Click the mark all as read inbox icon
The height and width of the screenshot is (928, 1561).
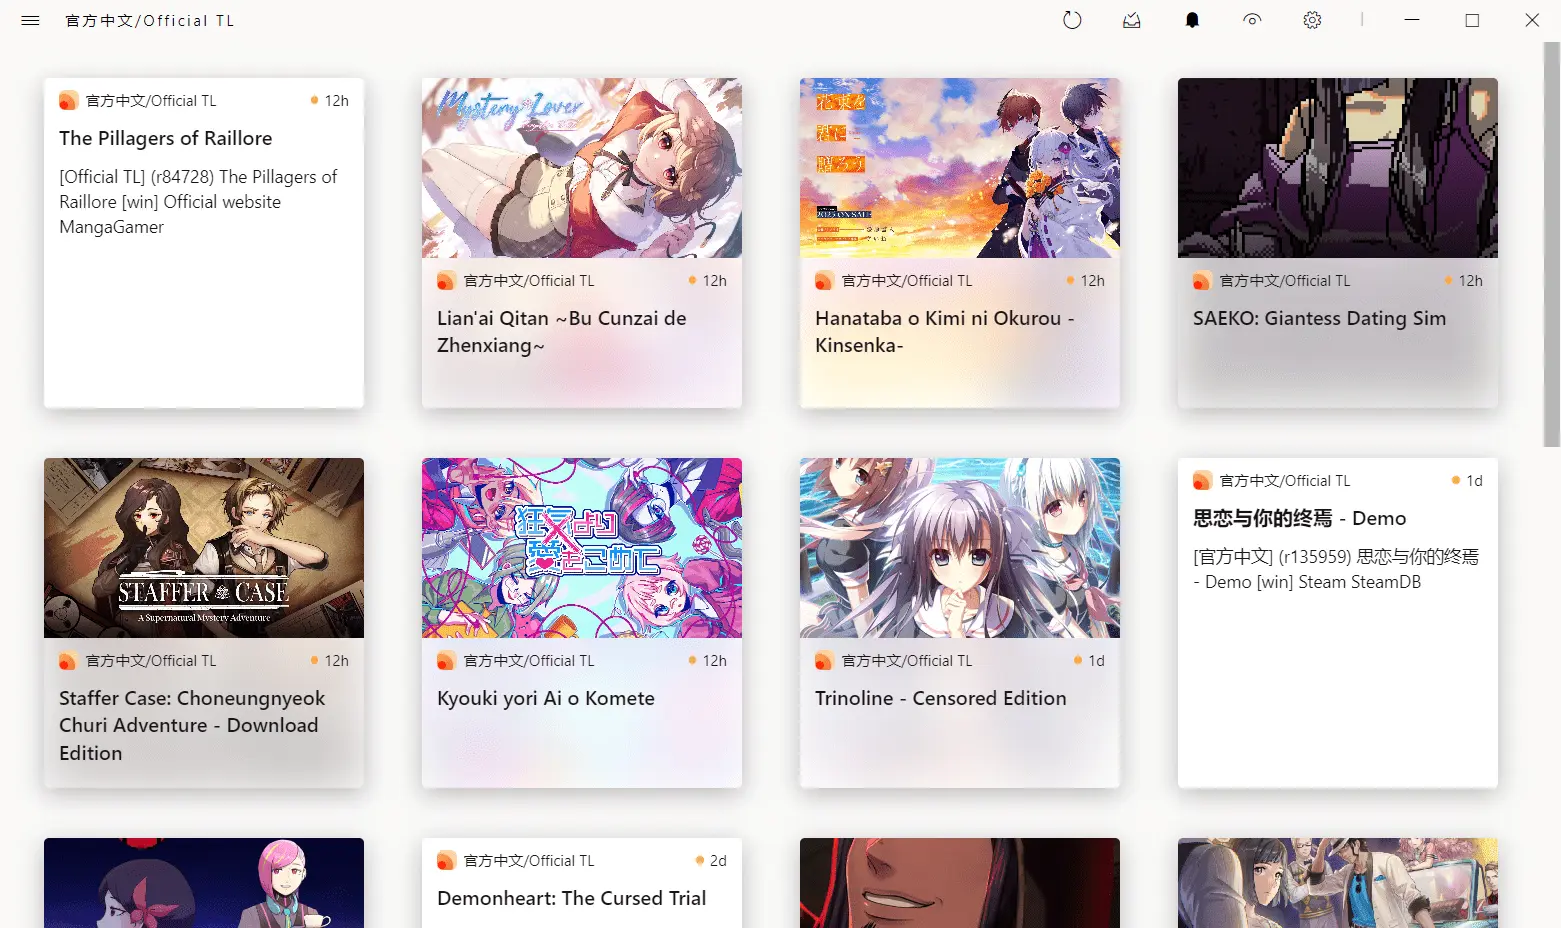coord(1132,20)
